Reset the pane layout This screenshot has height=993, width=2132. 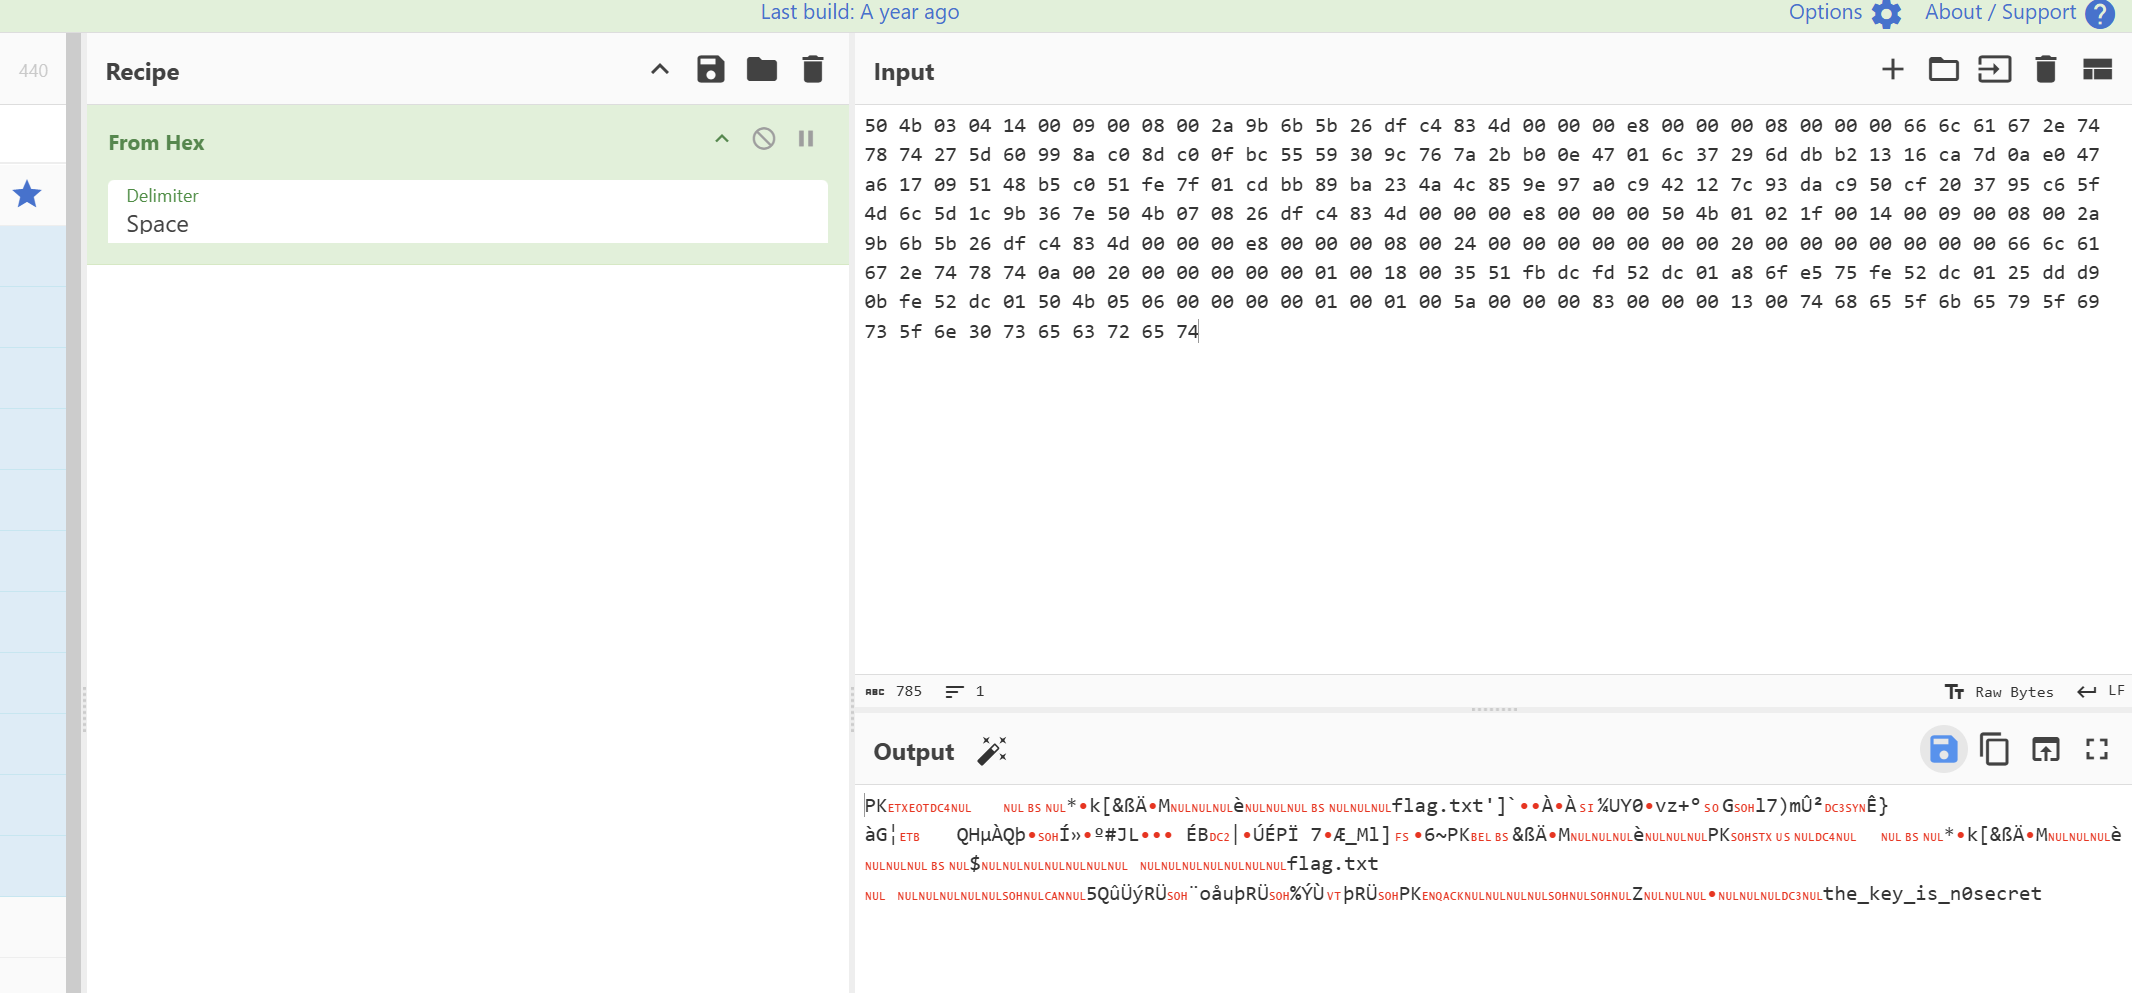coord(2097,70)
